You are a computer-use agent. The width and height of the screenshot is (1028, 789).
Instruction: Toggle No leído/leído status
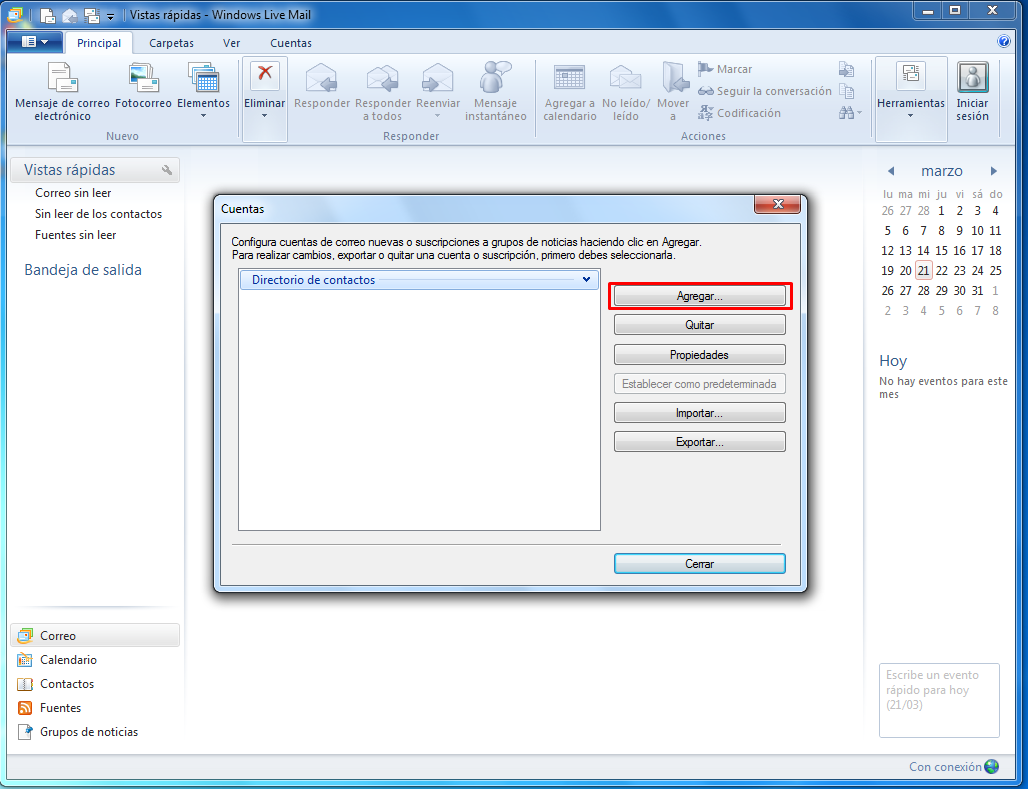pyautogui.click(x=625, y=92)
